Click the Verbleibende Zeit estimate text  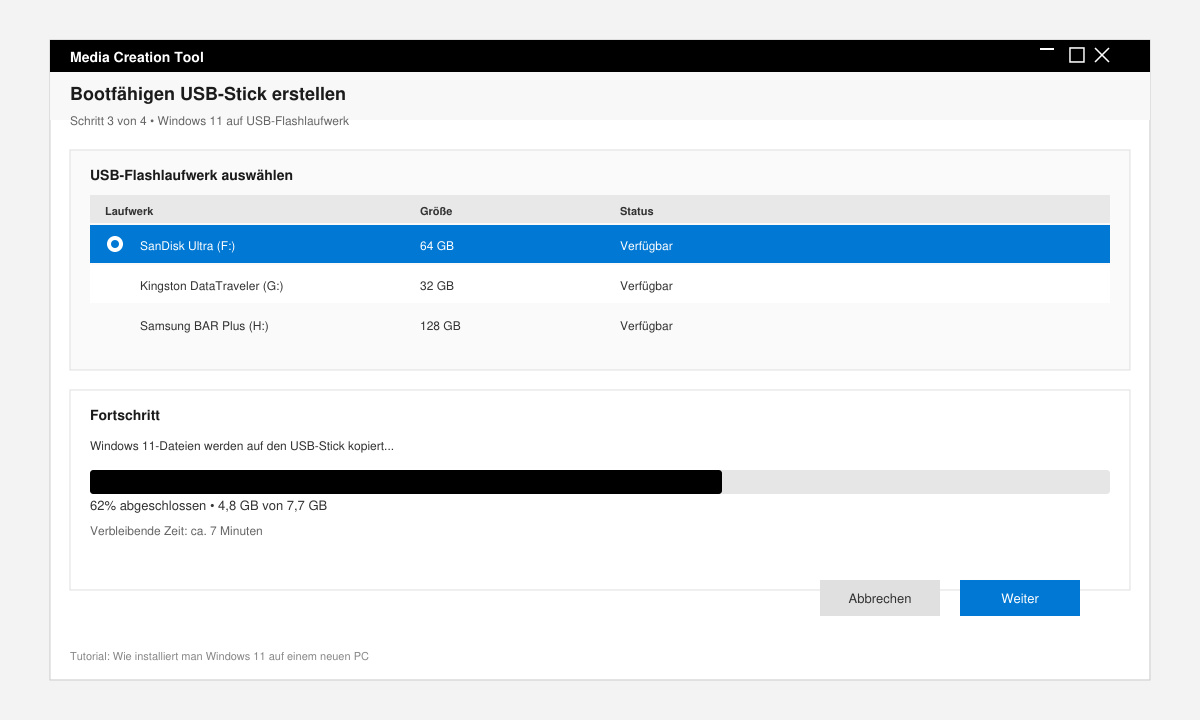176,531
